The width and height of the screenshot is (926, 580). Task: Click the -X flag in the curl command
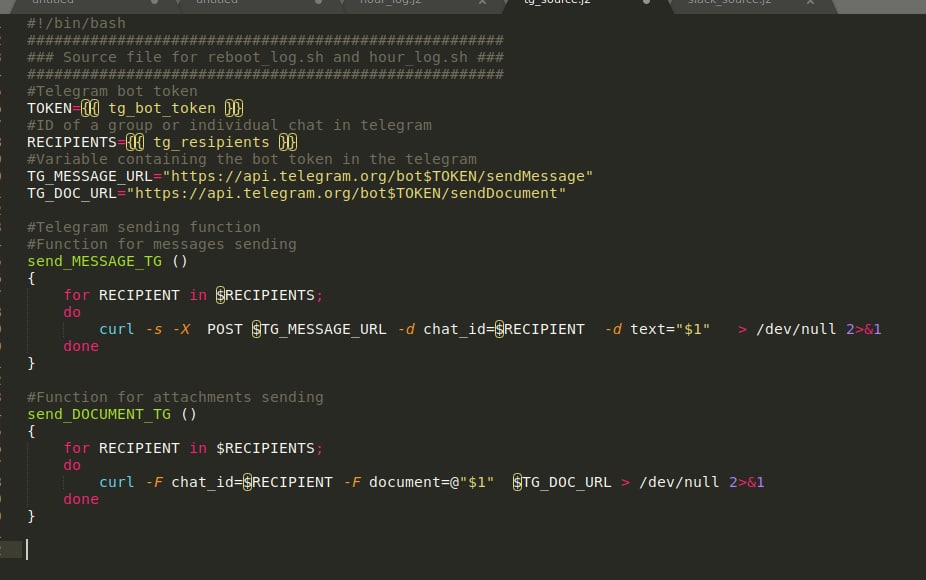tap(181, 330)
